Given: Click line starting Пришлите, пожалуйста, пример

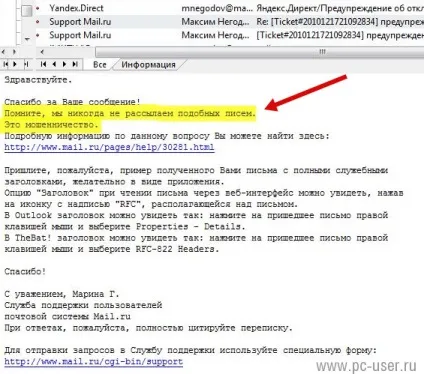Looking at the screenshot, I should click(196, 170).
